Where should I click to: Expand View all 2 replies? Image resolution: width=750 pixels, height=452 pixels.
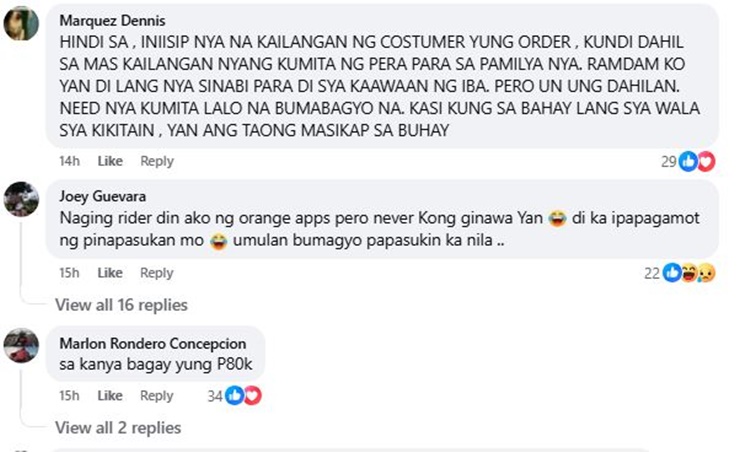point(118,428)
